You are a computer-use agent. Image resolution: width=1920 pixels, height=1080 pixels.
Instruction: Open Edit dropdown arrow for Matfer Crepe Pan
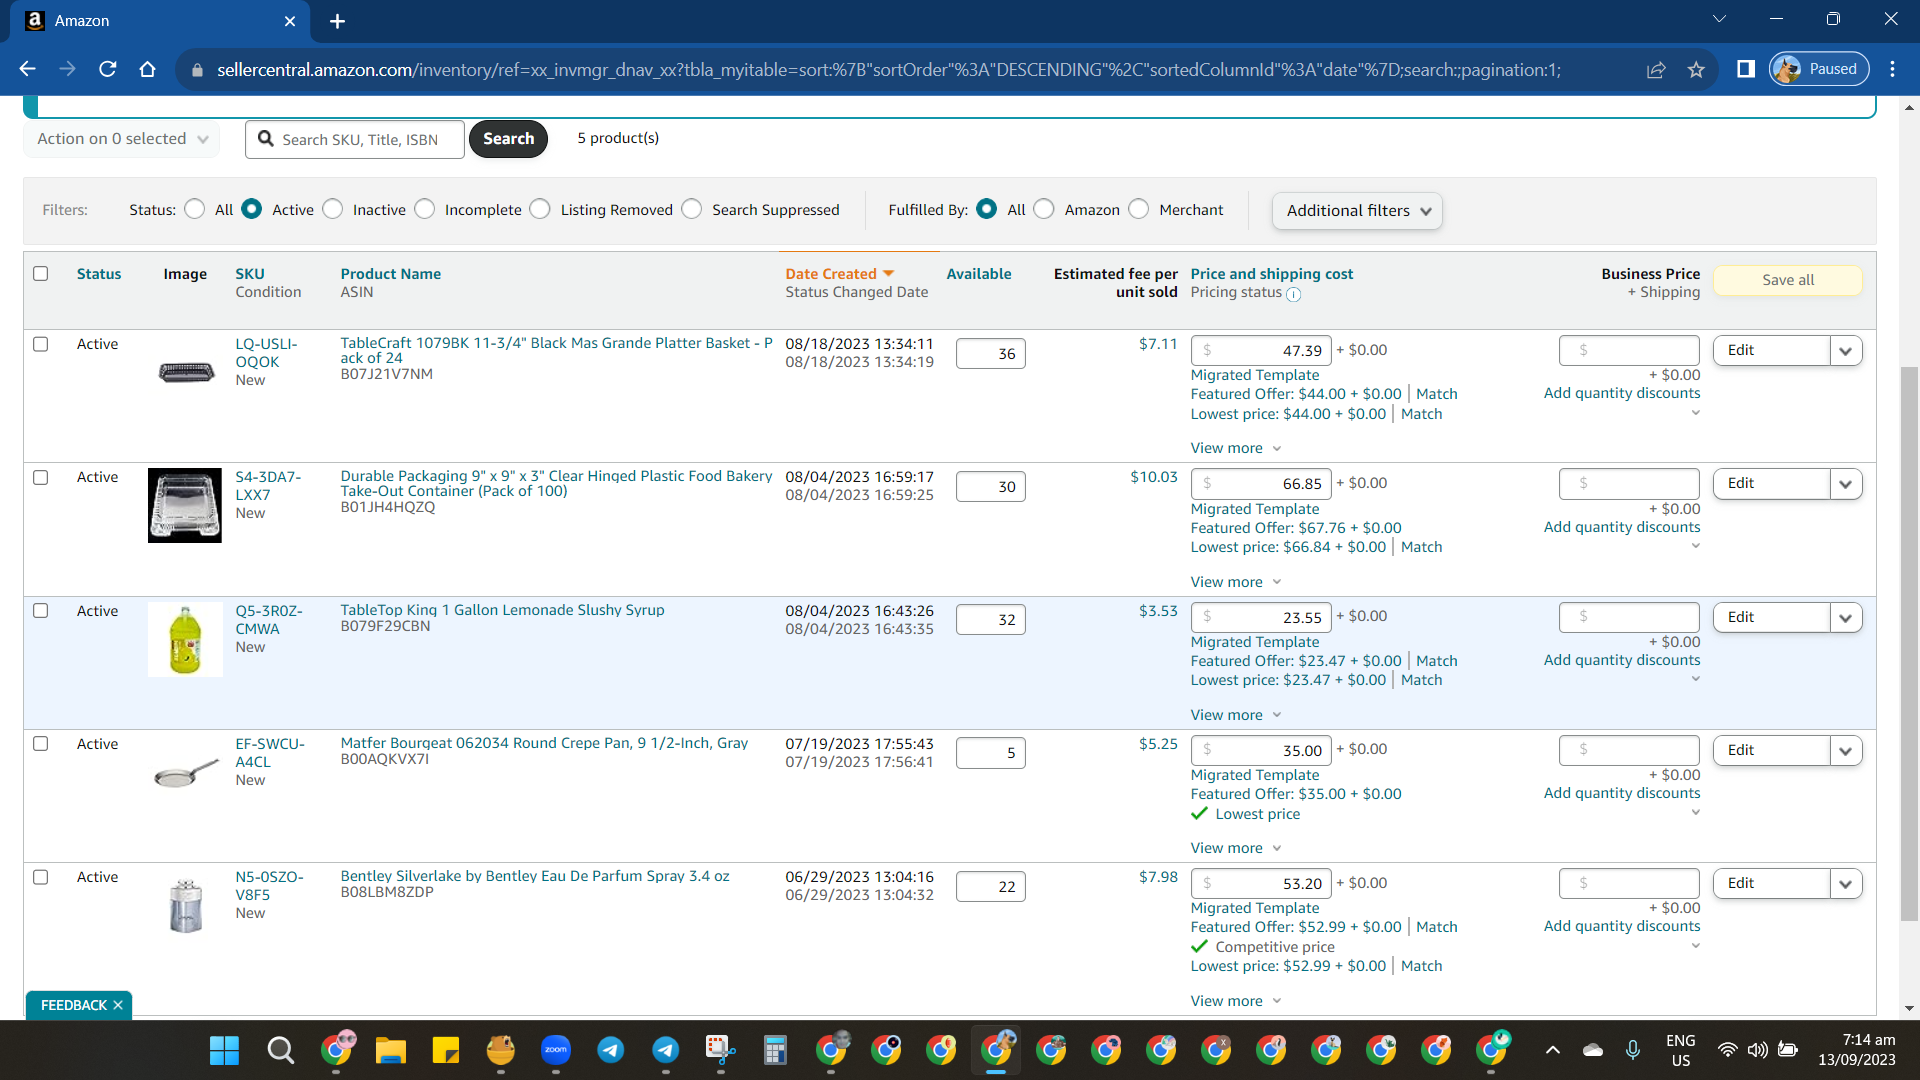pyautogui.click(x=1846, y=751)
